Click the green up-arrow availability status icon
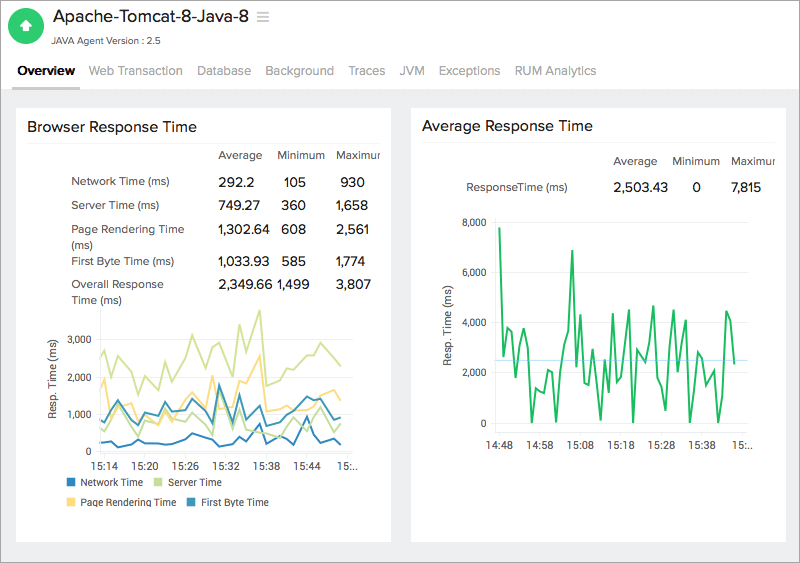 [27, 26]
